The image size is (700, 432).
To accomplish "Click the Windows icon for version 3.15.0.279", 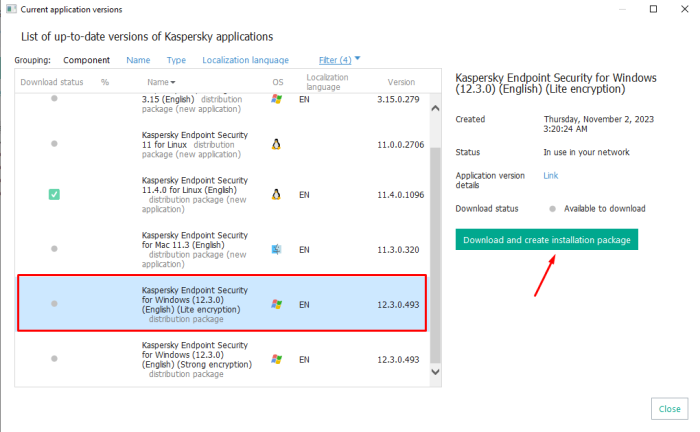I will [277, 99].
